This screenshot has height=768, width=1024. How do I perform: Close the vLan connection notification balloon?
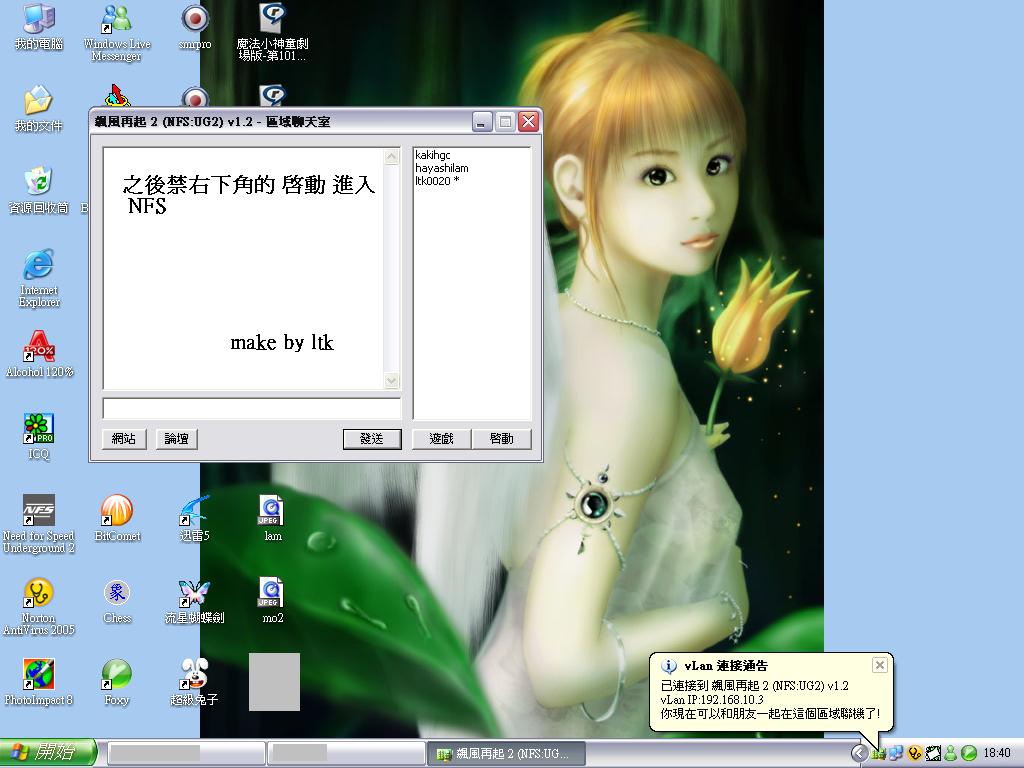point(879,665)
